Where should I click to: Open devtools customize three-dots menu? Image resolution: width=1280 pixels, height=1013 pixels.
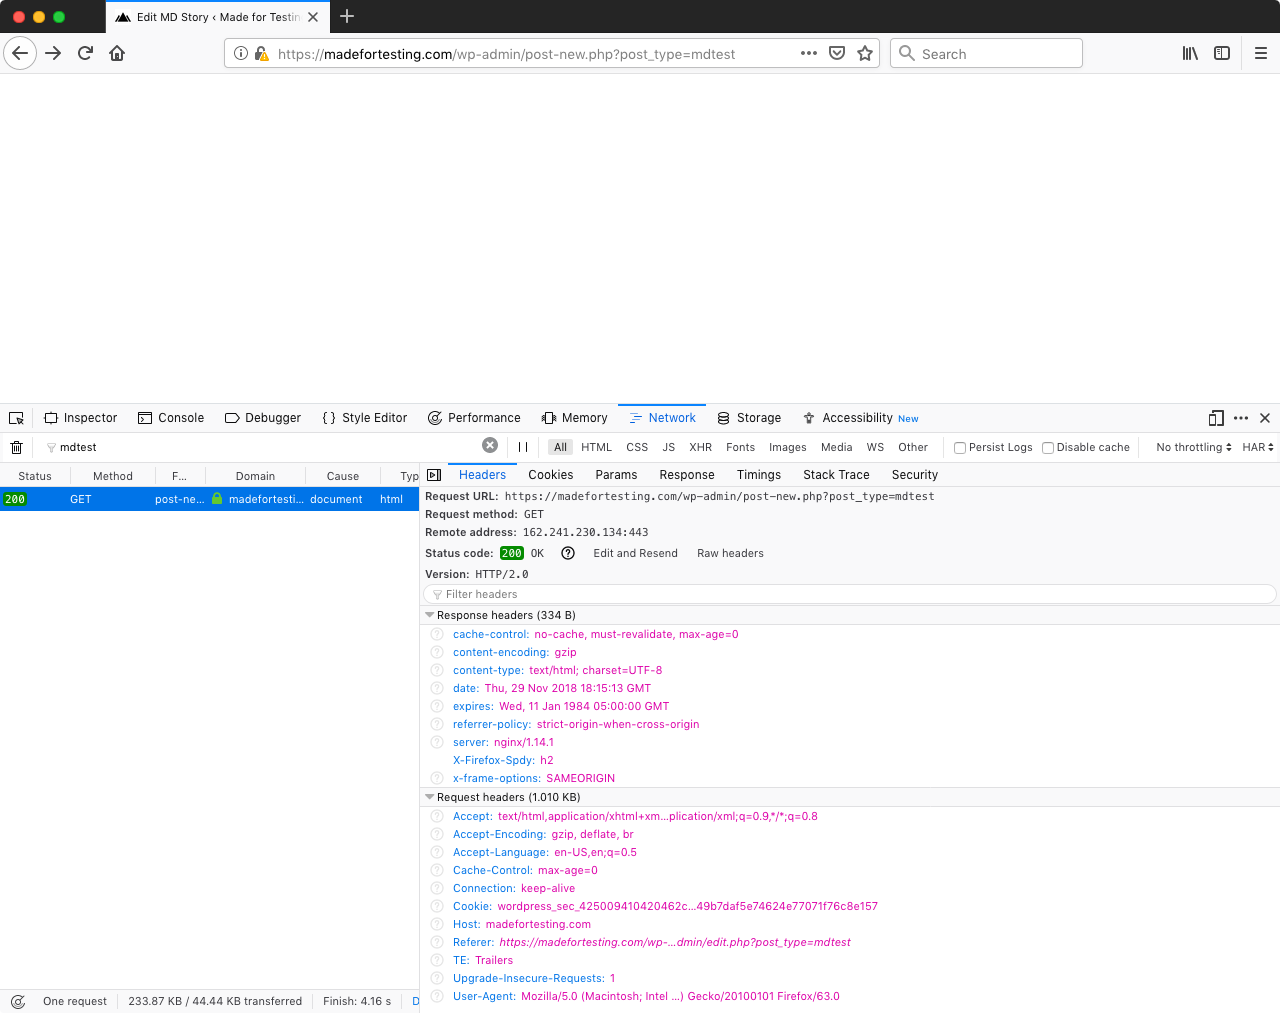(1241, 418)
